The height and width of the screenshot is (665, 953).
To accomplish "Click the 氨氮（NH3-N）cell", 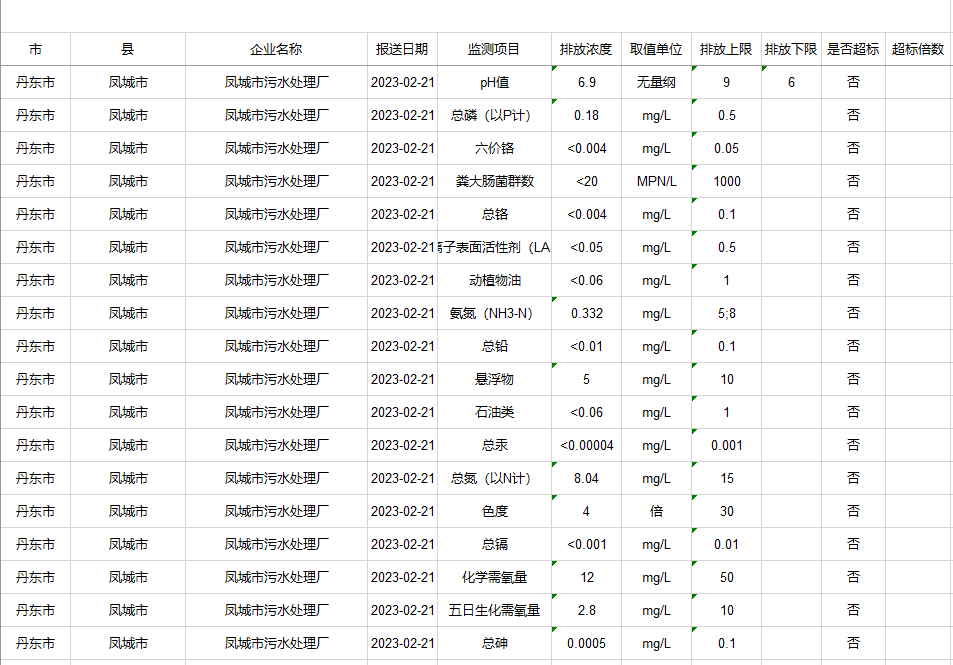I will click(494, 313).
